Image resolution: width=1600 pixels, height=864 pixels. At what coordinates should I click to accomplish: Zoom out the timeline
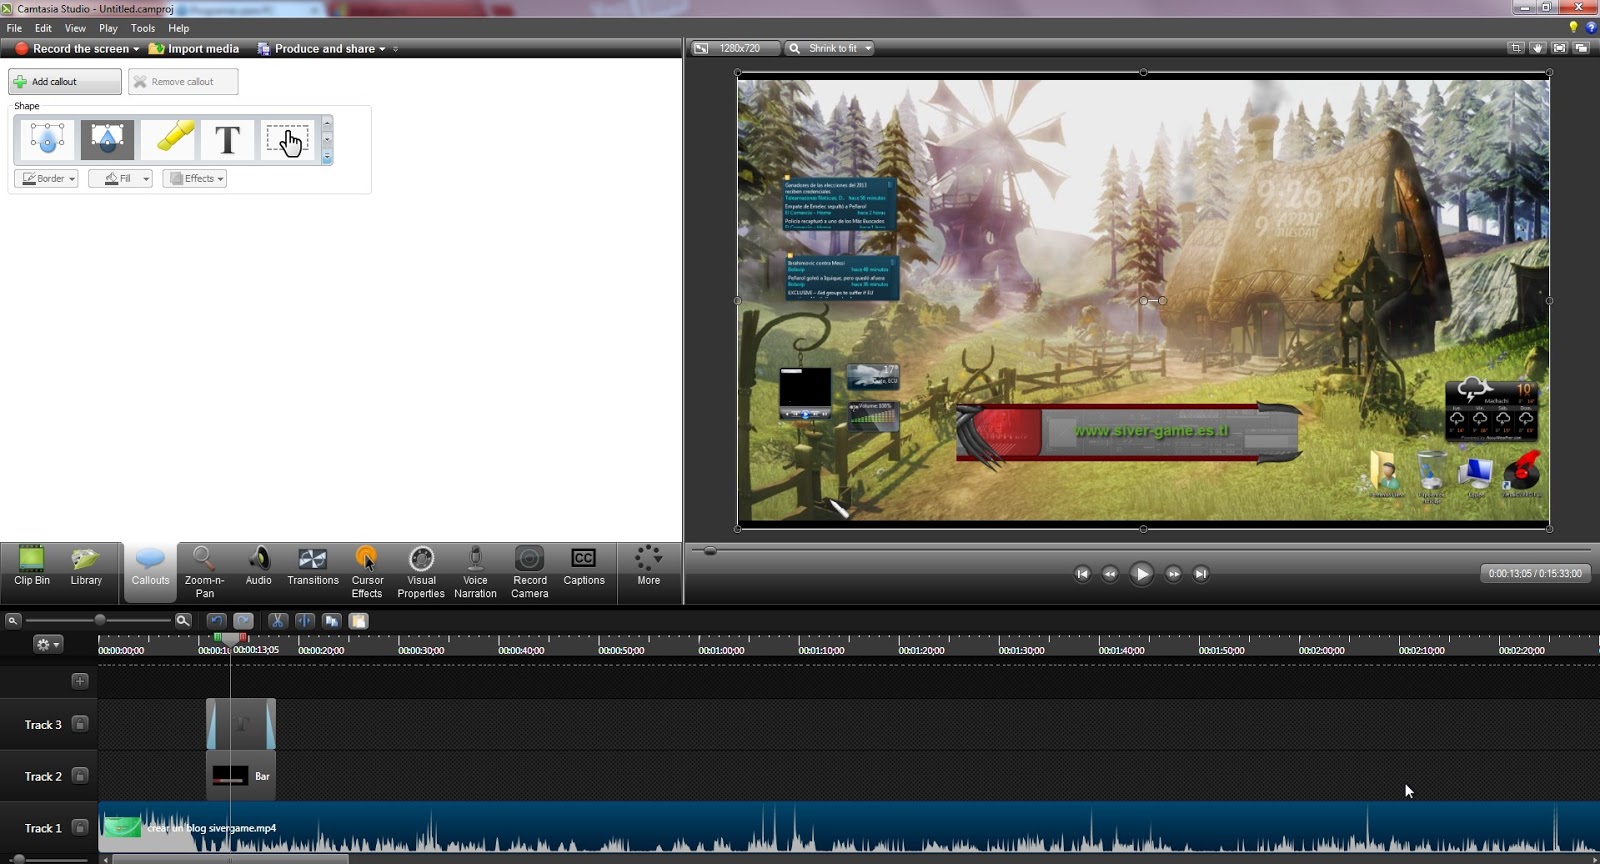click(13, 621)
